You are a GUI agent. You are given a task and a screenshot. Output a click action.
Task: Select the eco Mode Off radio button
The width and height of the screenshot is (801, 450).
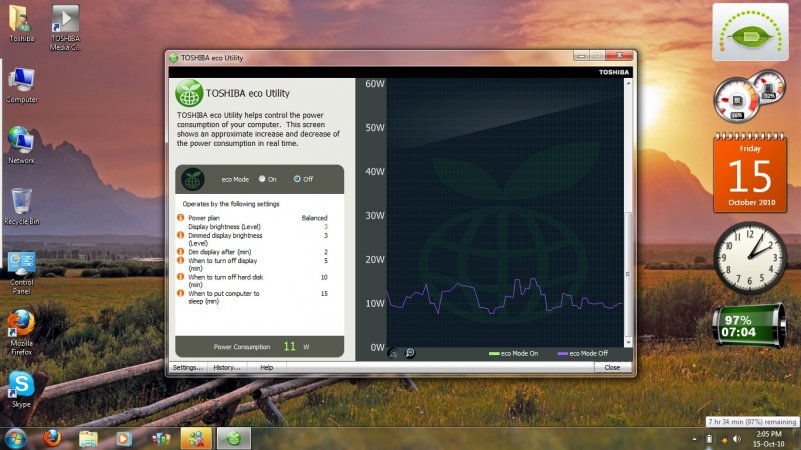[x=297, y=179]
